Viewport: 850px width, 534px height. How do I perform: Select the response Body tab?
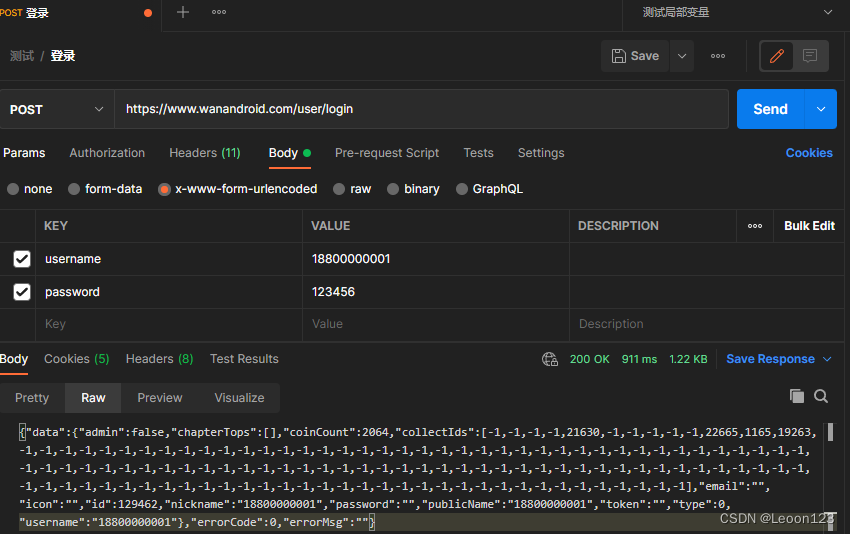coord(14,359)
